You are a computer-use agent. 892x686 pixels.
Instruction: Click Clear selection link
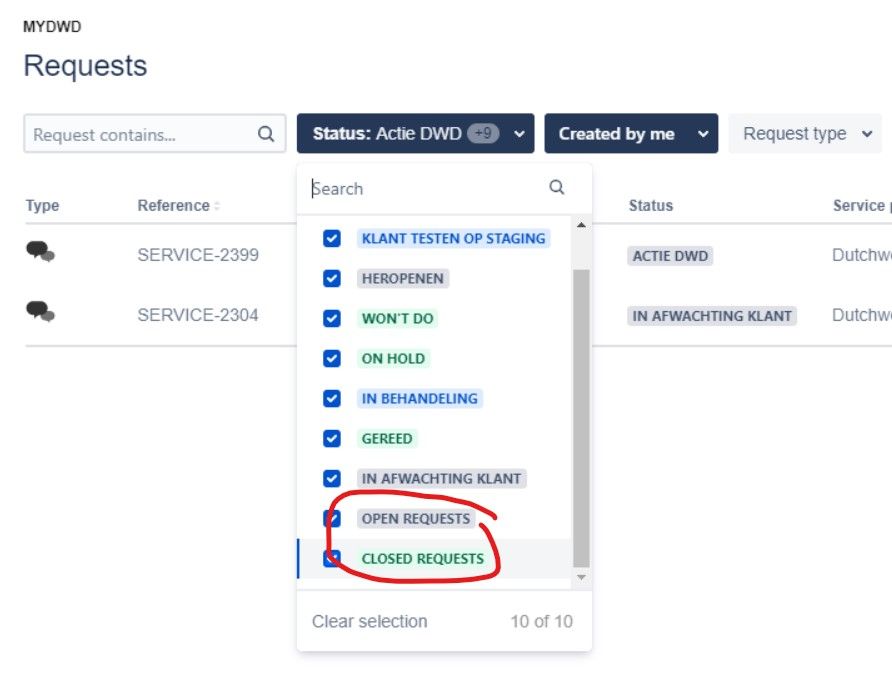pyautogui.click(x=369, y=621)
